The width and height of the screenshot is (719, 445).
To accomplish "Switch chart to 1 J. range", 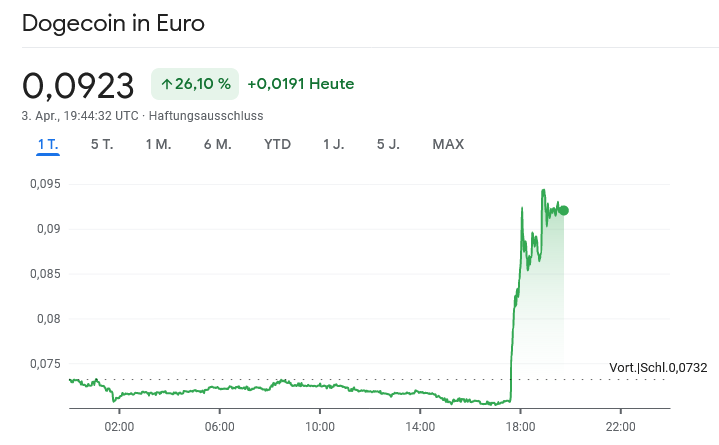I will coord(333,144).
